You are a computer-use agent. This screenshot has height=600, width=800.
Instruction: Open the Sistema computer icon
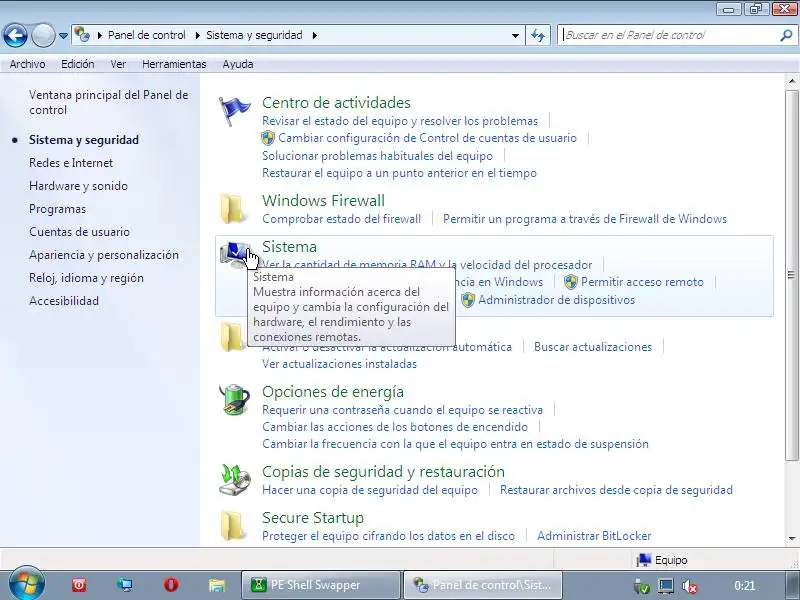pyautogui.click(x=234, y=254)
